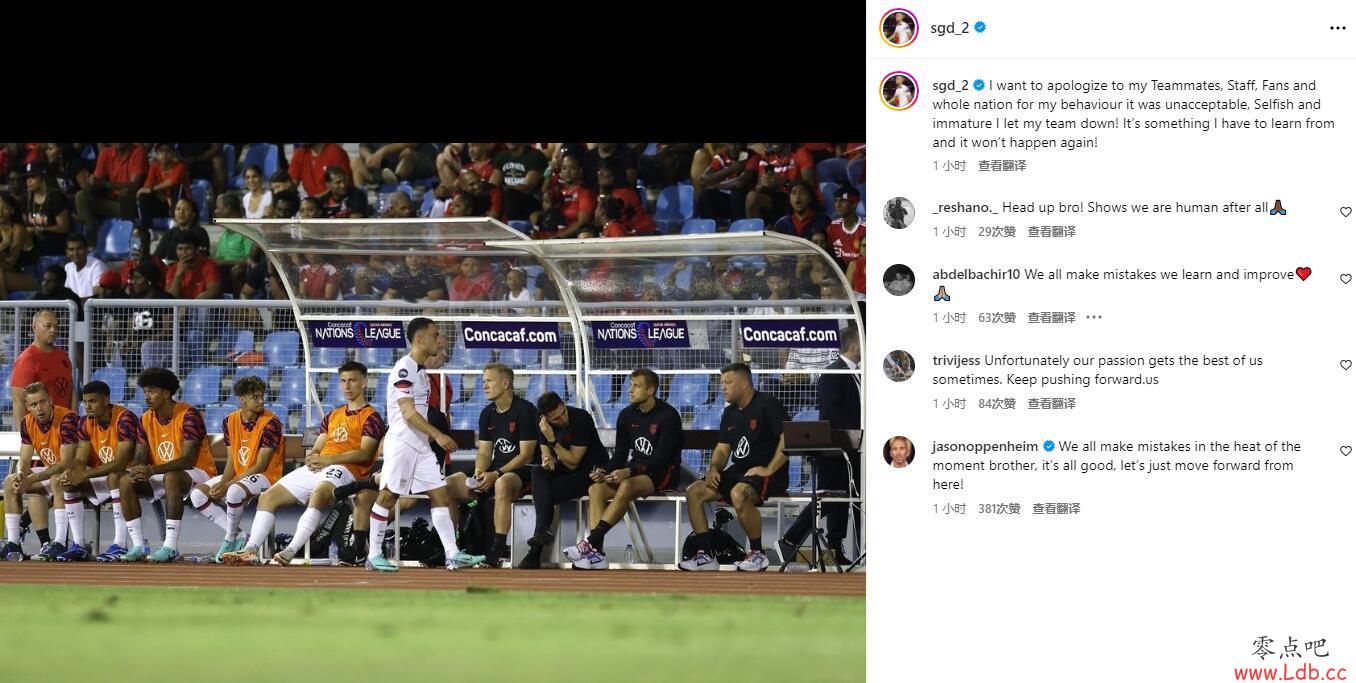Like trivijess comment with heart icon

click(1345, 365)
